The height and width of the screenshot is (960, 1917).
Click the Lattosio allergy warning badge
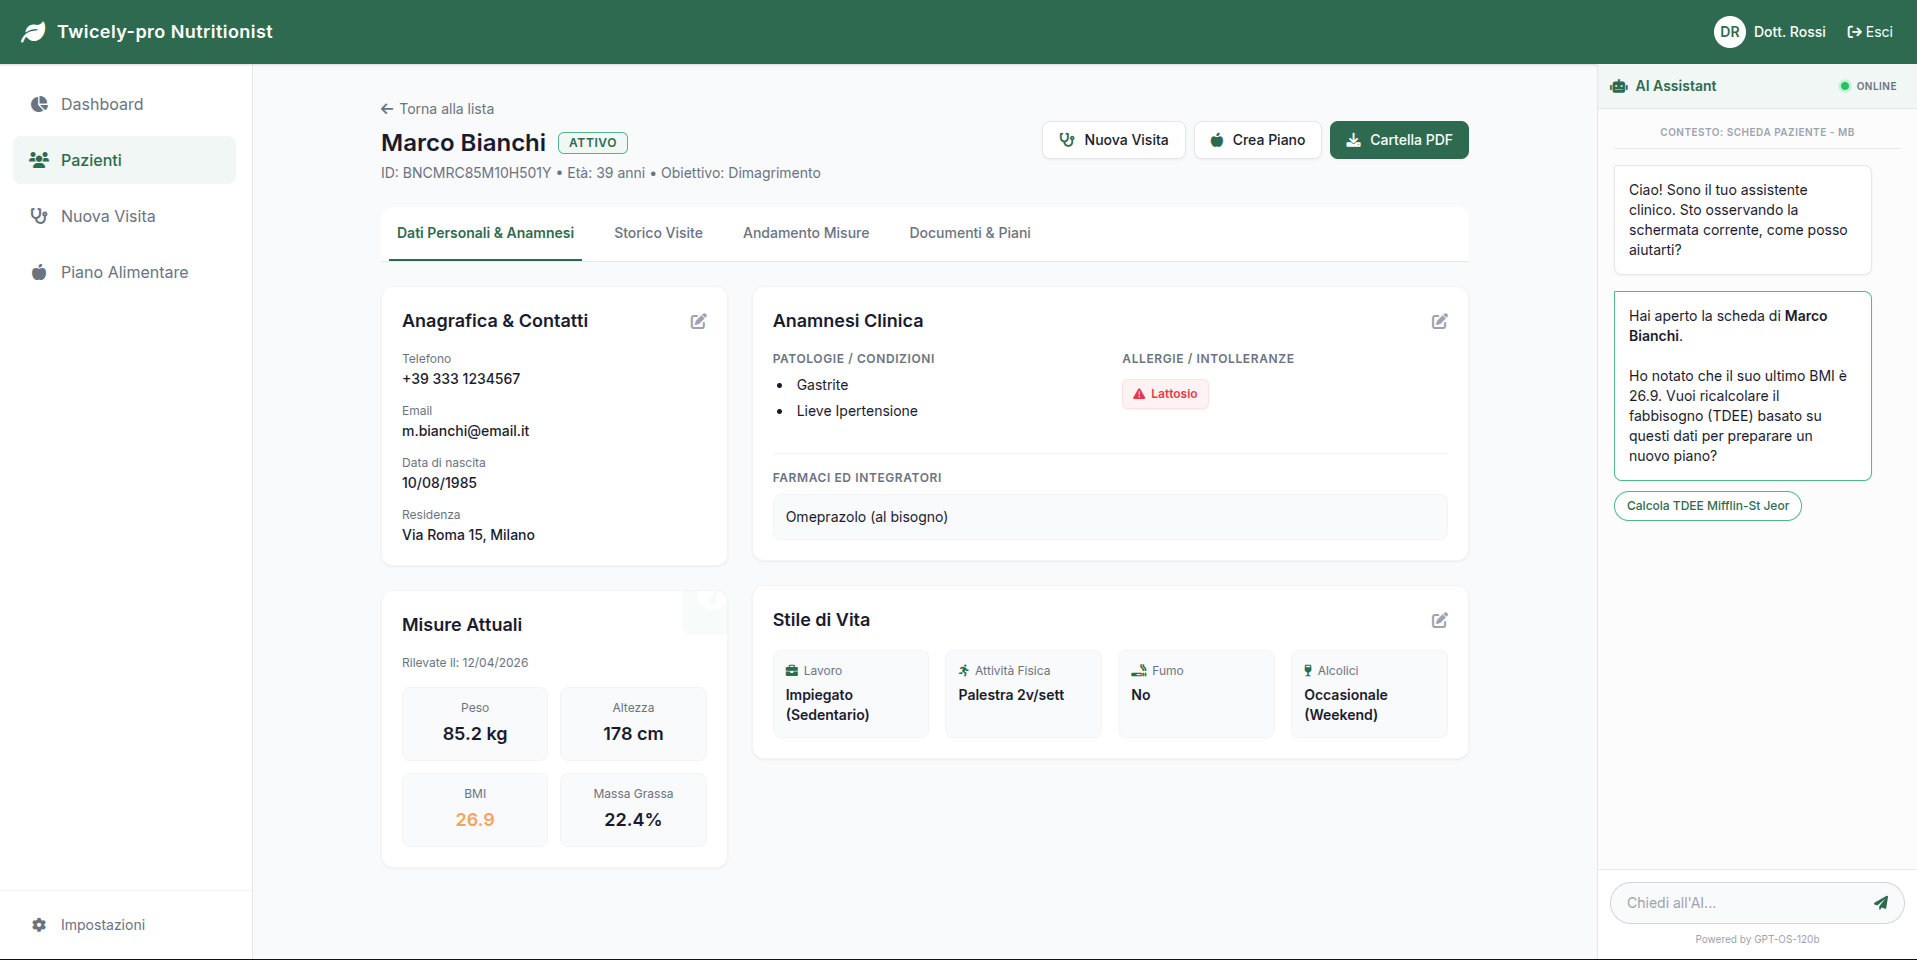[1165, 394]
